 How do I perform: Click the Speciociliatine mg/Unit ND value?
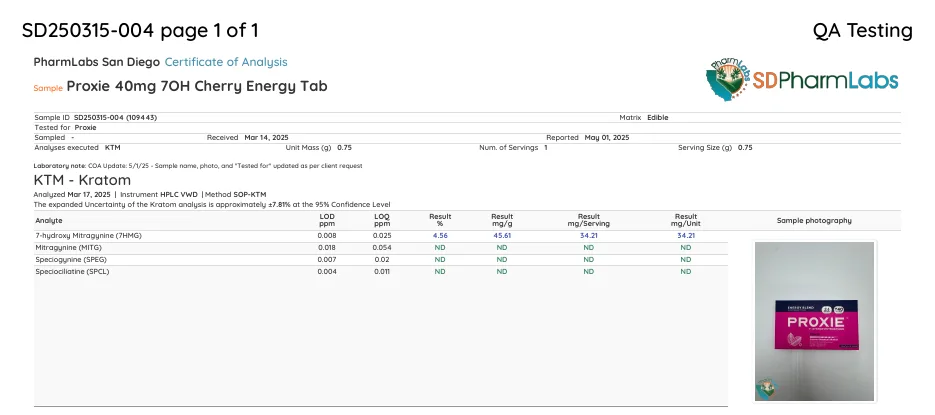686,271
